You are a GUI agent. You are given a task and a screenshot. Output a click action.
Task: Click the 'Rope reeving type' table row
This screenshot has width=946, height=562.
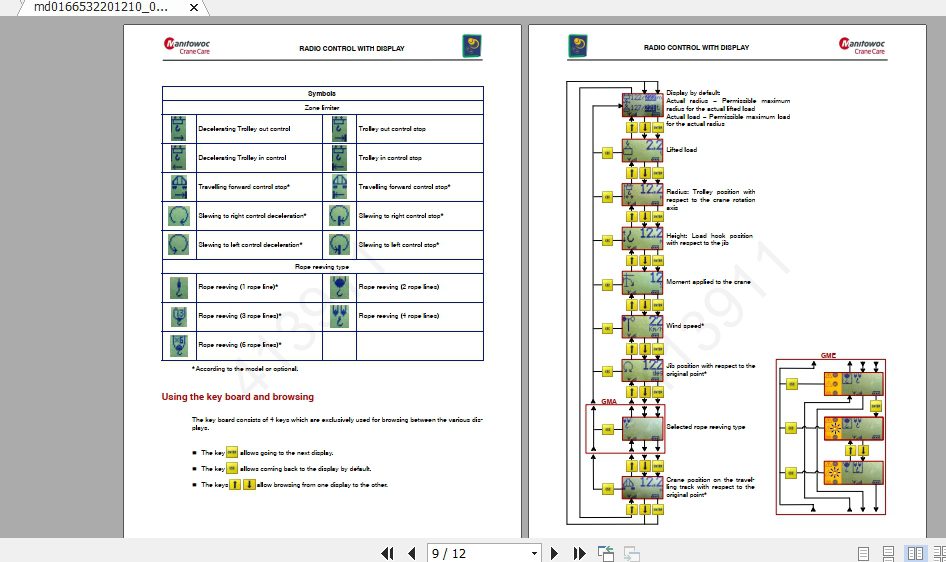click(x=322, y=267)
